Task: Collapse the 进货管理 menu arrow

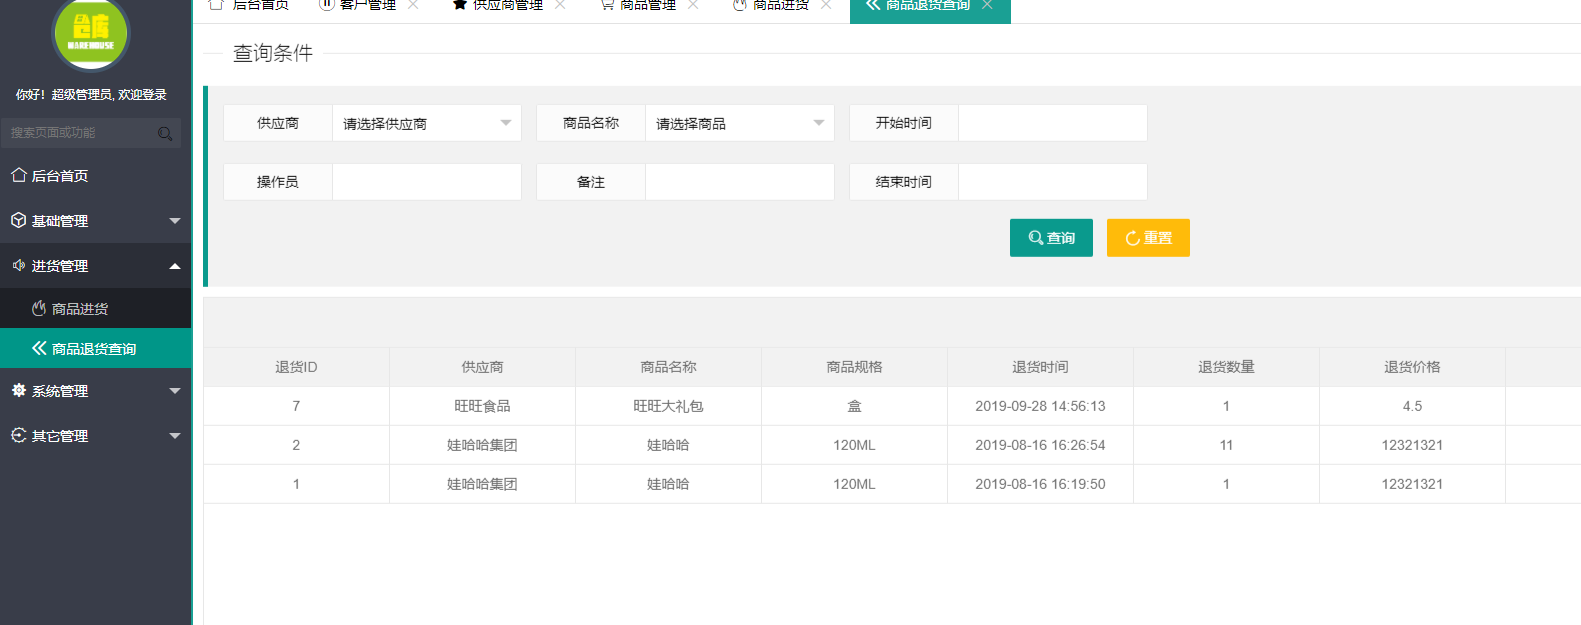Action: pyautogui.click(x=175, y=266)
